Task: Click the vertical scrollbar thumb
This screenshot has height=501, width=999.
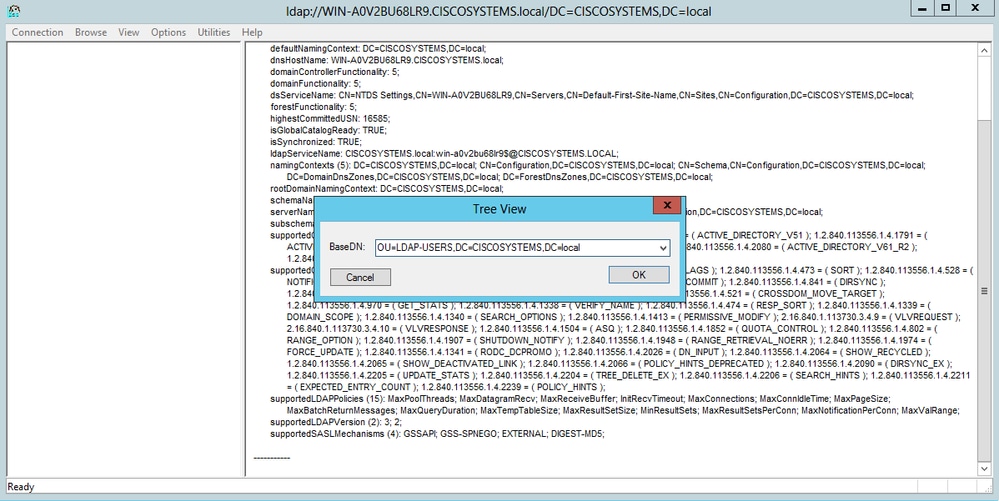Action: [985, 291]
